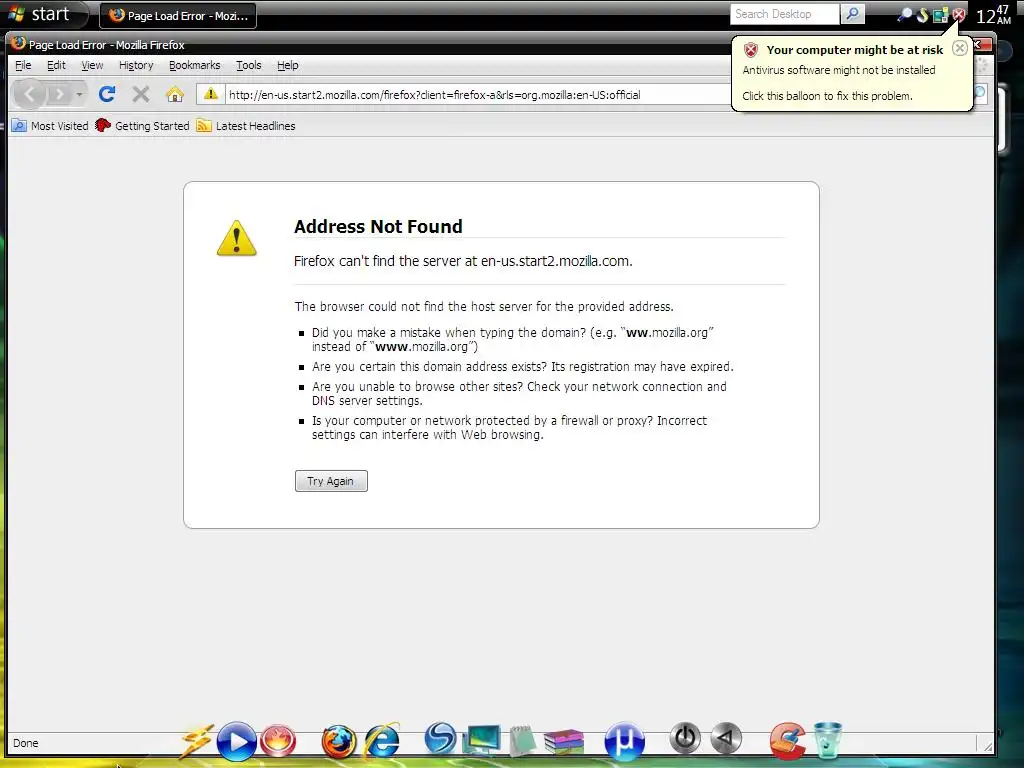Open the Getting Started bookmark
This screenshot has height=768, width=1024.
[142, 126]
